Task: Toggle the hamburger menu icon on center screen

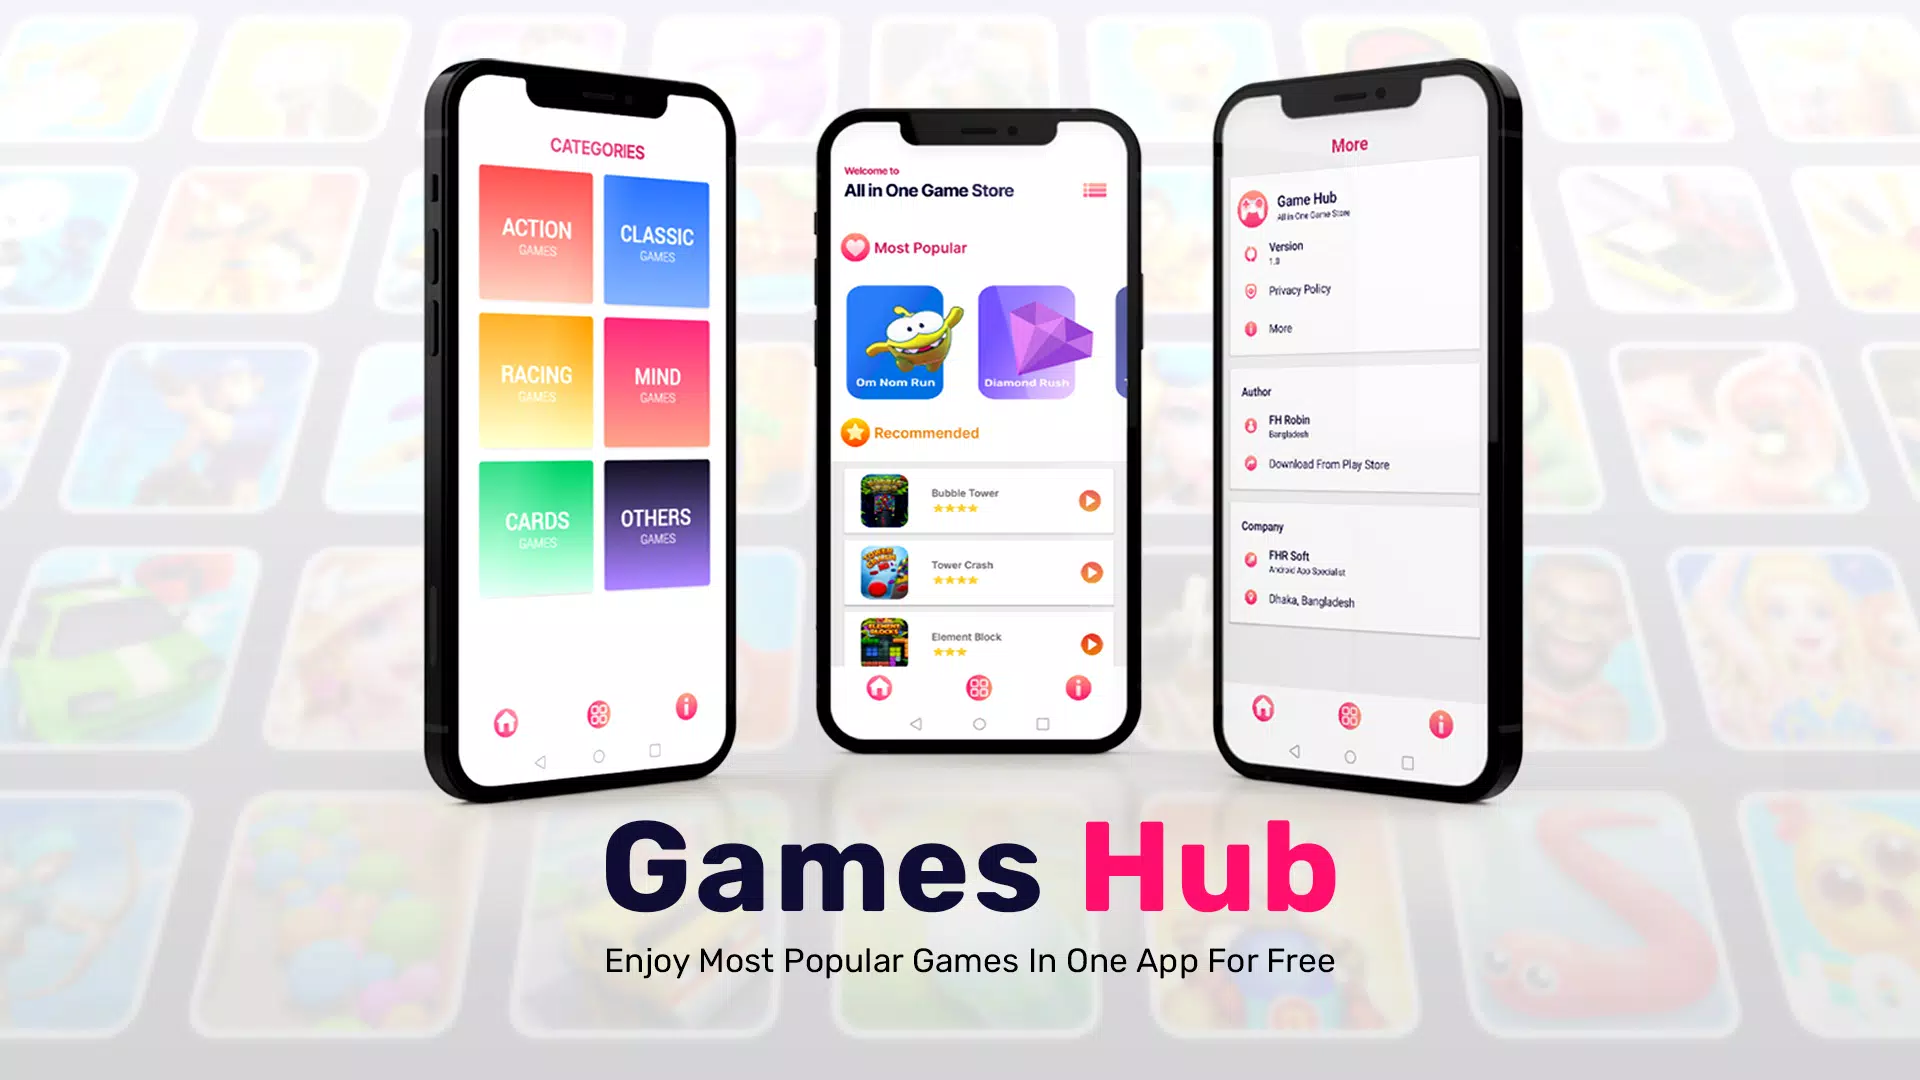Action: pyautogui.click(x=1093, y=191)
